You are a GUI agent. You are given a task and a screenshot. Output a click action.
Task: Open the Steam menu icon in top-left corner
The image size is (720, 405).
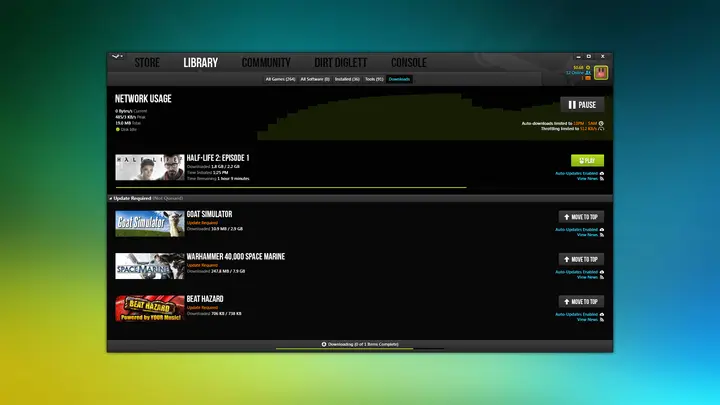pos(117,56)
